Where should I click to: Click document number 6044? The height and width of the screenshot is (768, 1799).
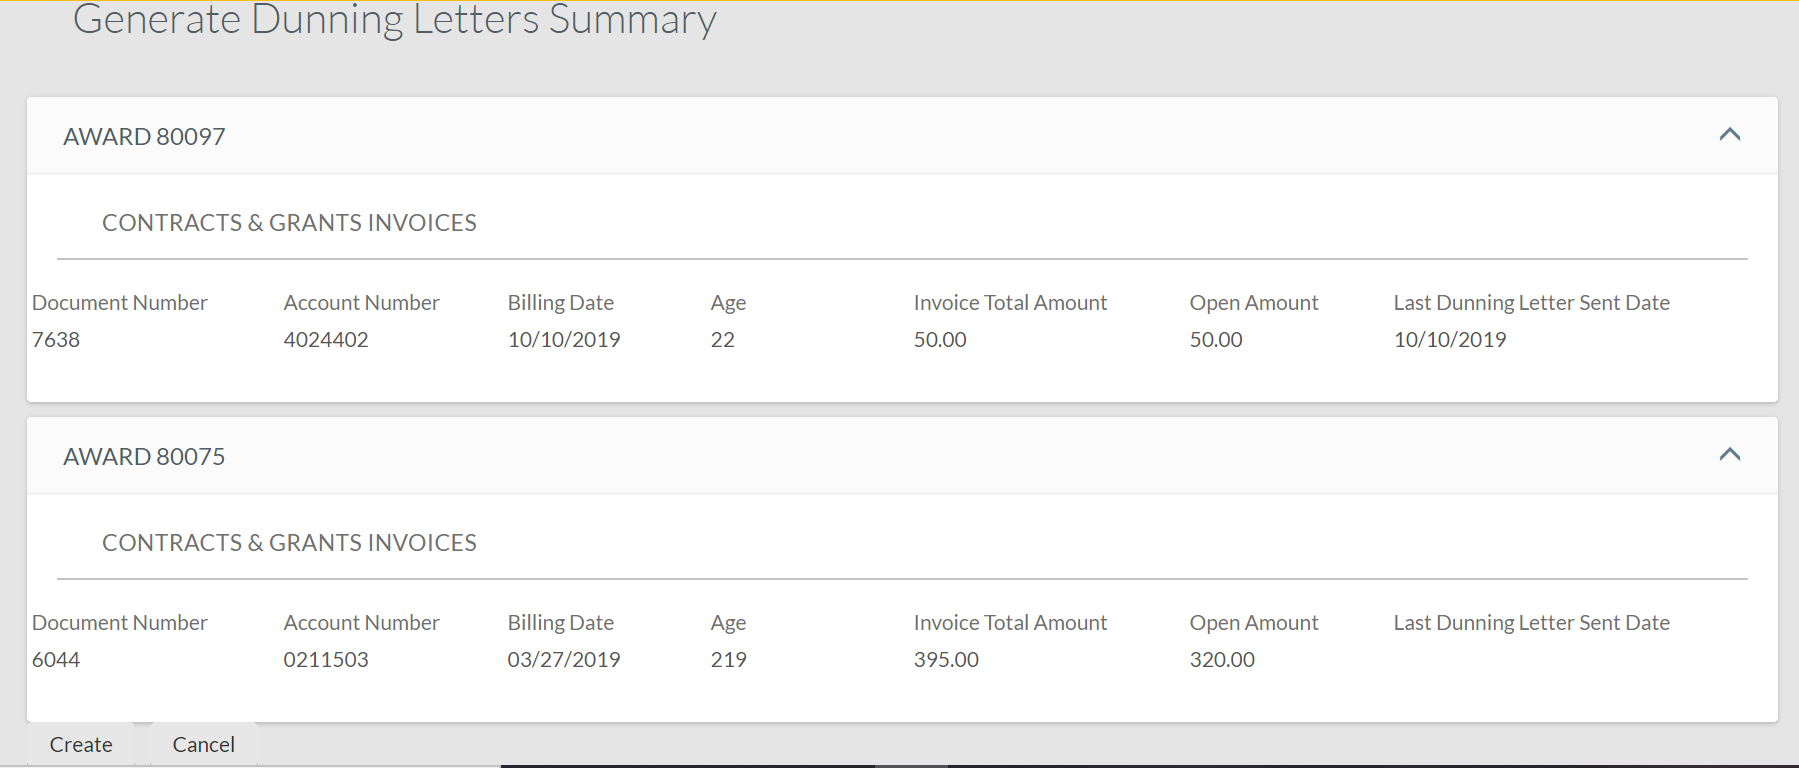(x=56, y=660)
